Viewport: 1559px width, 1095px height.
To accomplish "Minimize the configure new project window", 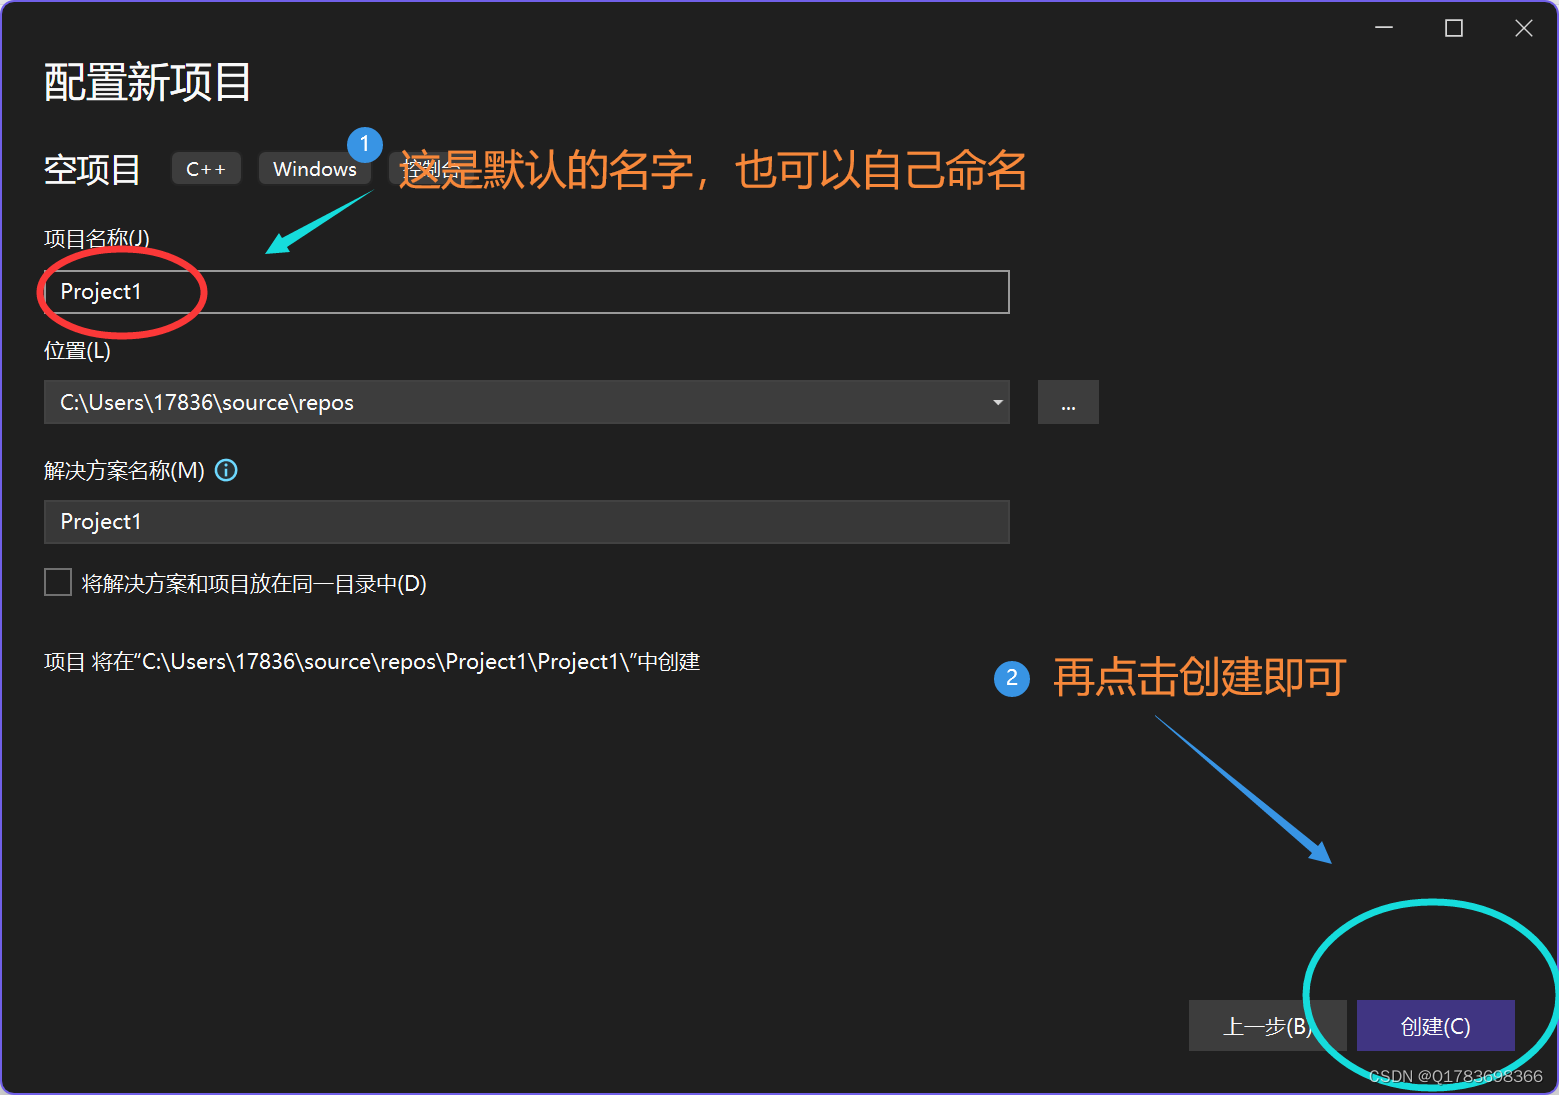I will click(1384, 28).
